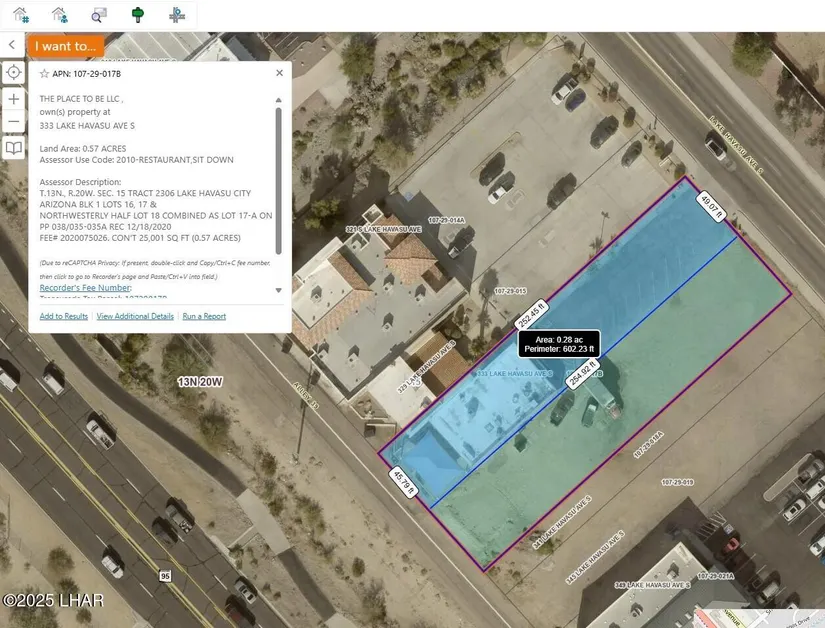Collapse the side panel with left chevron
Image resolution: width=825 pixels, height=628 pixels.
12,45
